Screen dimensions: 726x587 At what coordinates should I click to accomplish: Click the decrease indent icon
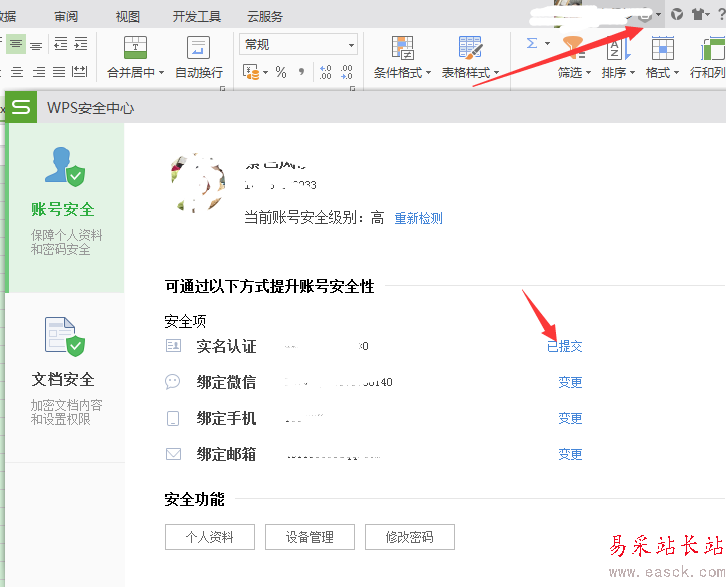tap(61, 44)
